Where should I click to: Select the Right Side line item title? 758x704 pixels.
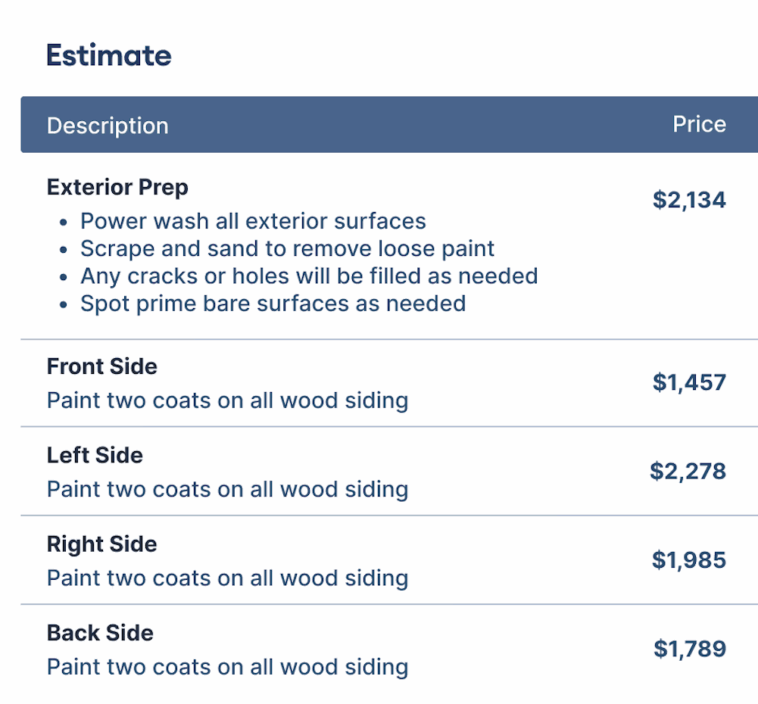point(102,545)
